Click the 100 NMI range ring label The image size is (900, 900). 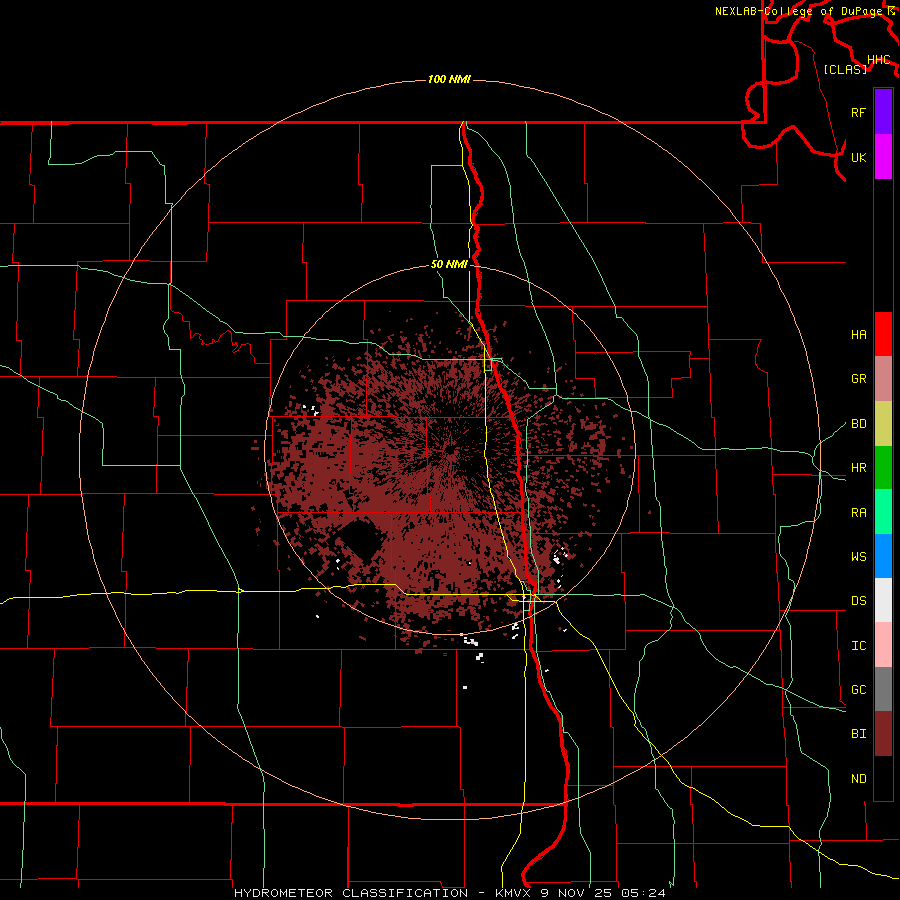[x=449, y=79]
